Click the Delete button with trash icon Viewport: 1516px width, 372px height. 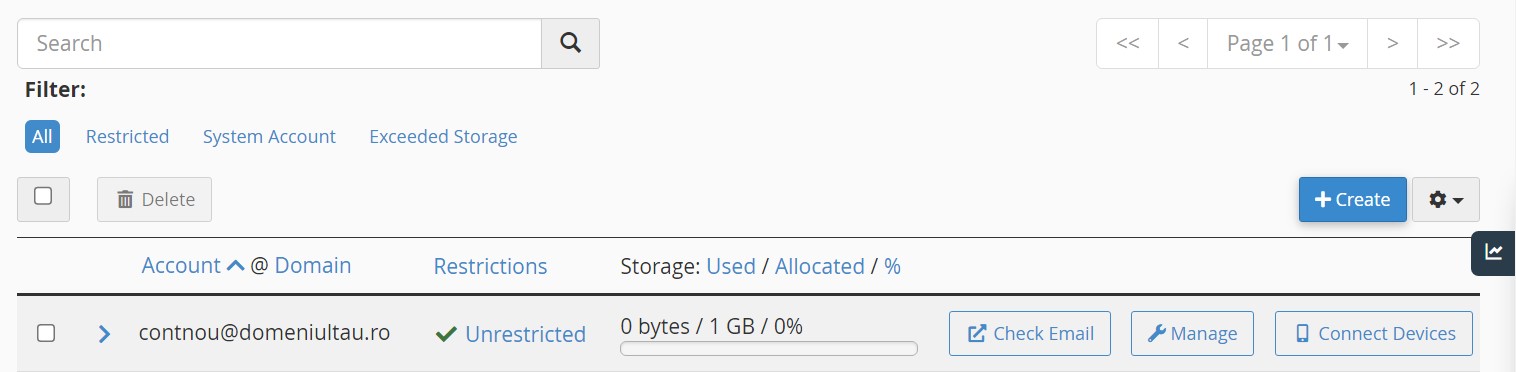(154, 199)
